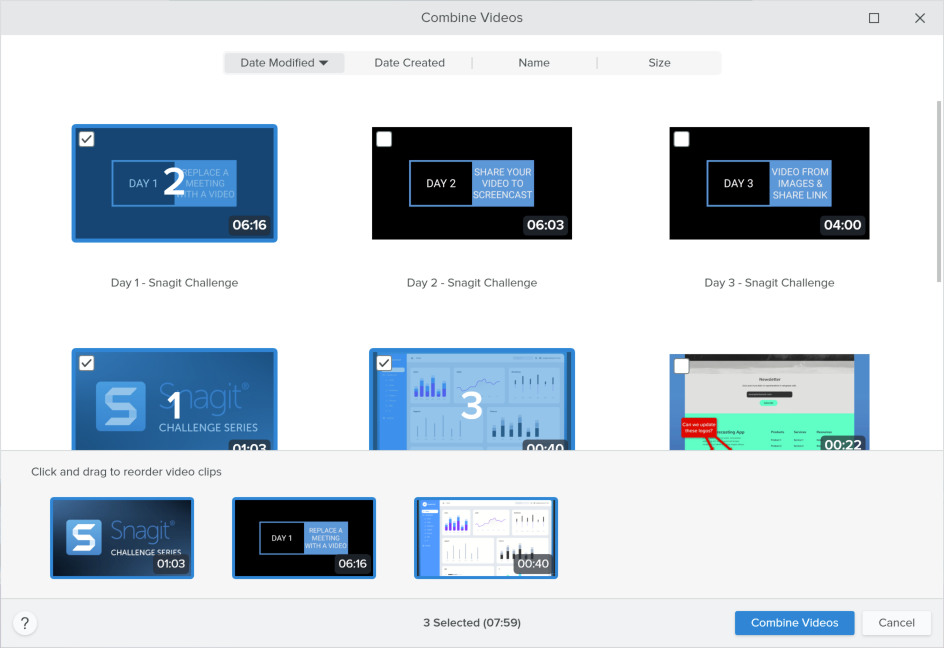Screen dimensions: 944x648
Task: Sort videos by Date Created
Action: [409, 63]
